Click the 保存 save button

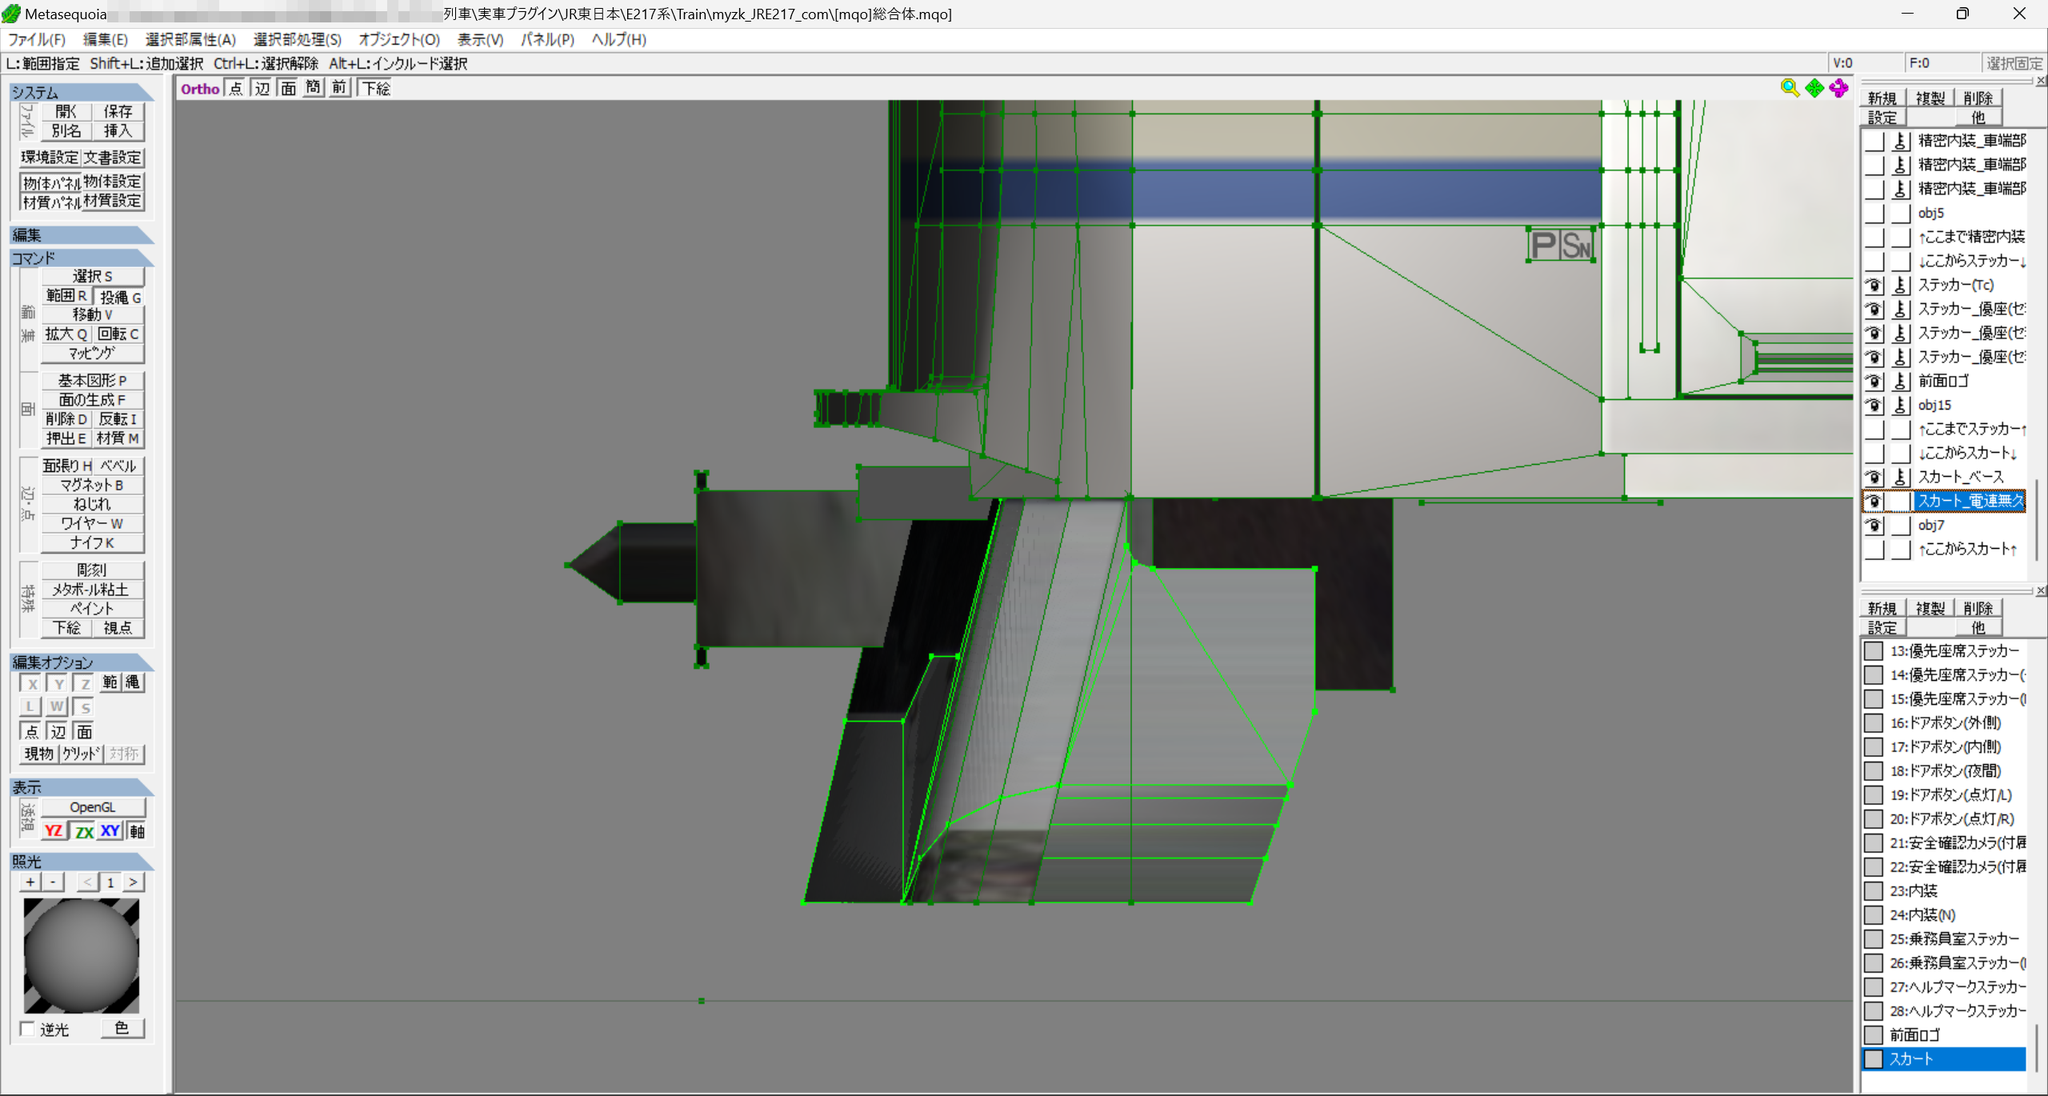point(118,111)
